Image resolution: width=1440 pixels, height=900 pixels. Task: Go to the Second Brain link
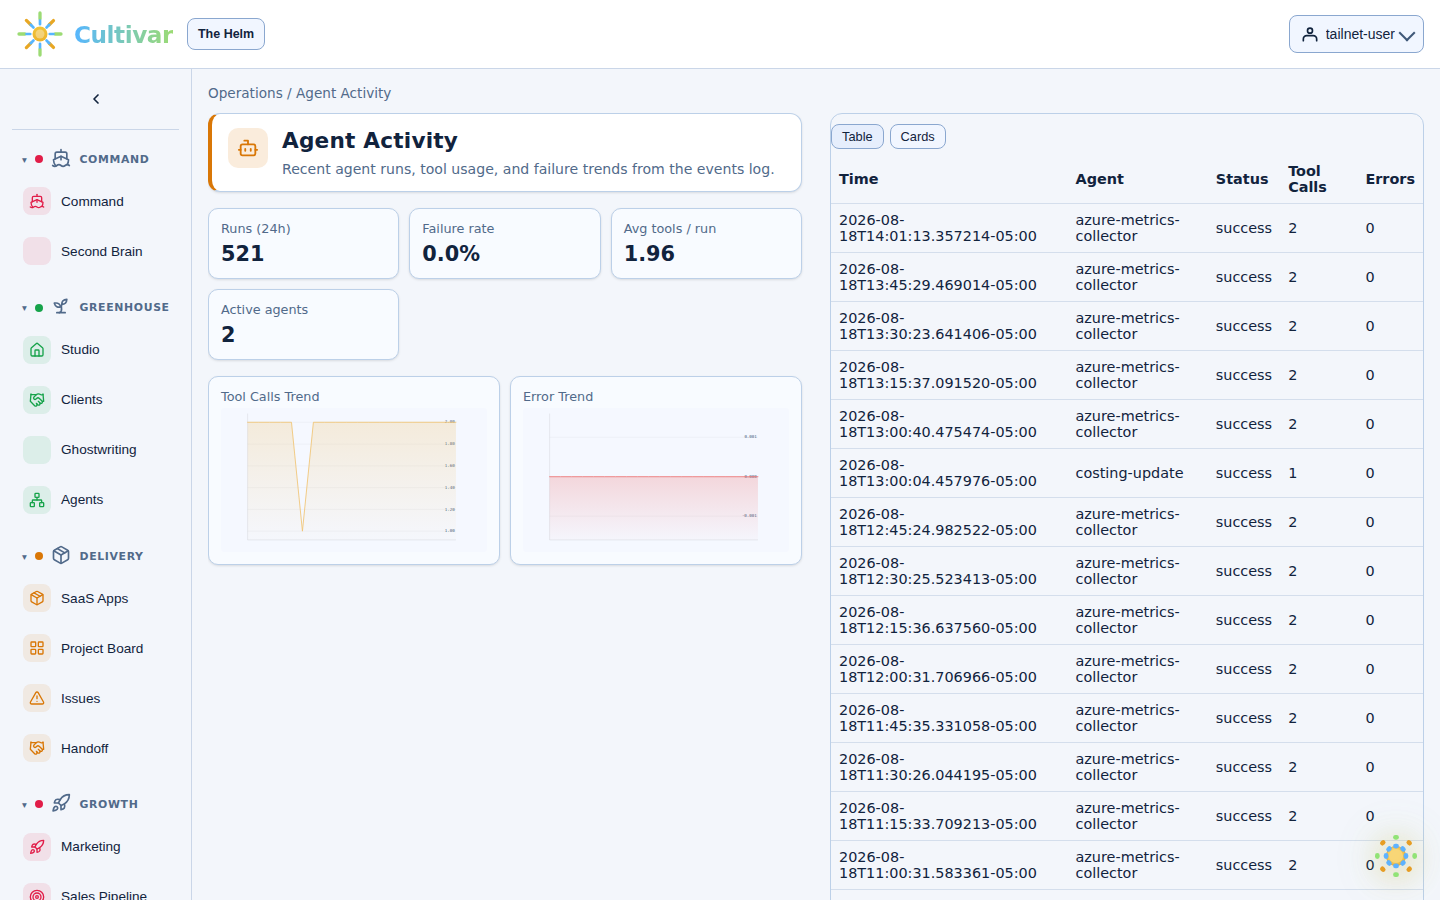(x=102, y=251)
